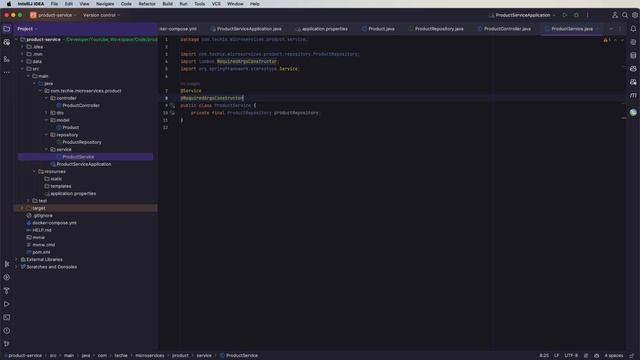
Task: Open the Apple menu
Action: [x=9, y=4]
